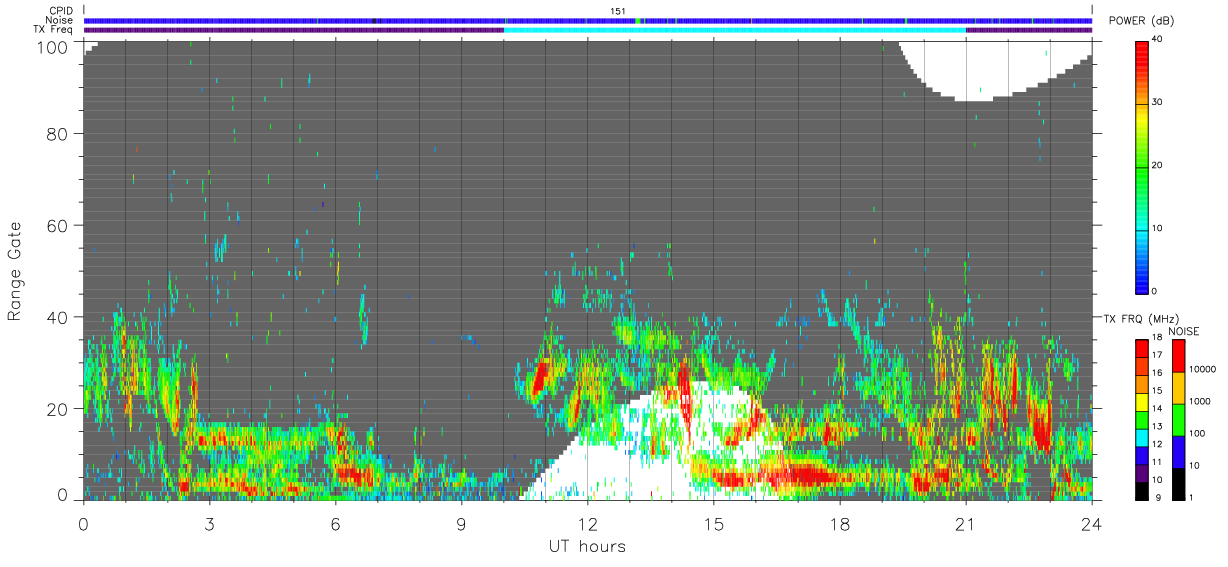Click the Range Gate axis title
Image resolution: width=1228 pixels, height=567 pixels.
click(x=16, y=271)
